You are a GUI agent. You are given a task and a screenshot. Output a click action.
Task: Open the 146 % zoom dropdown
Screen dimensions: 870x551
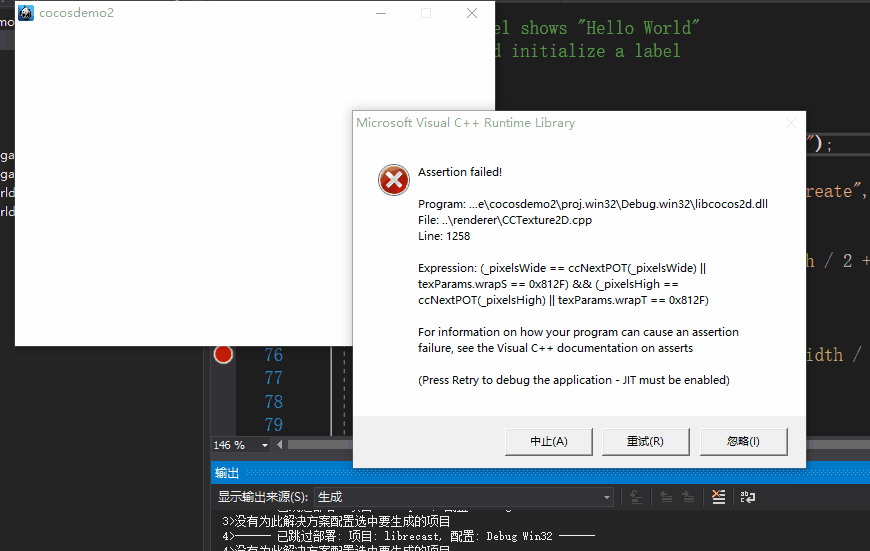click(265, 445)
